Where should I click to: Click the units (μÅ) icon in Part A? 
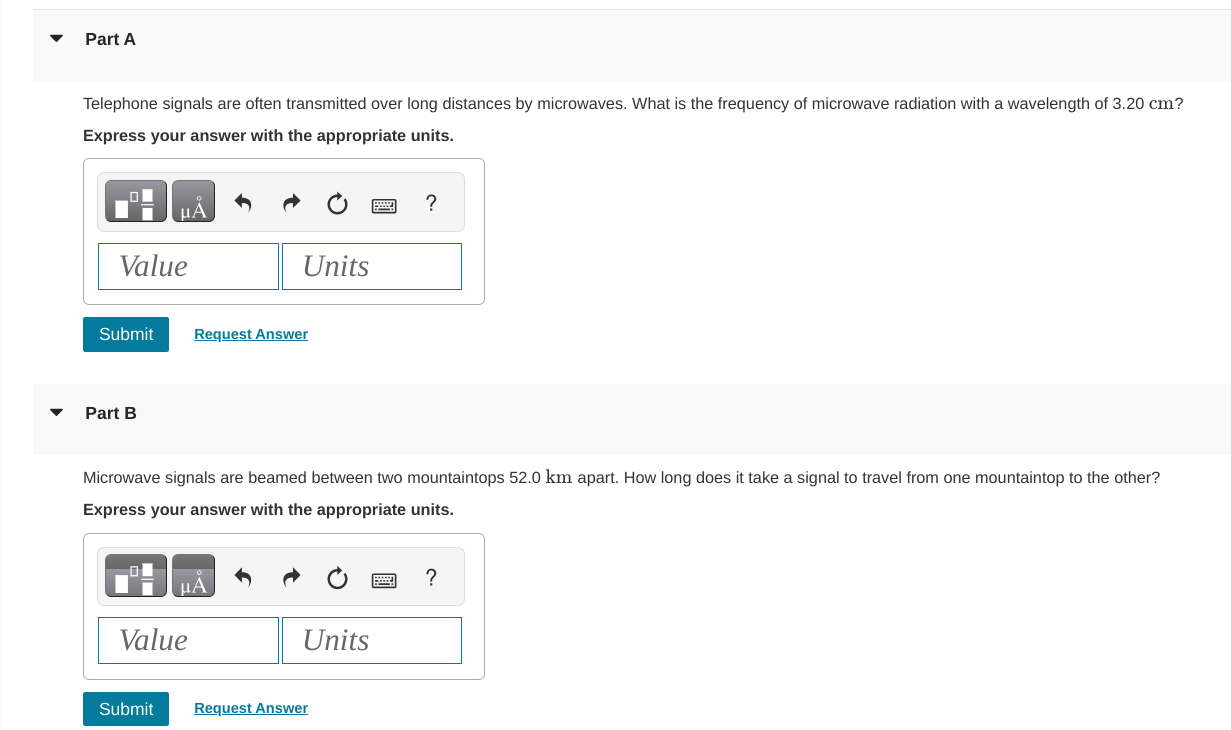pyautogui.click(x=192, y=200)
